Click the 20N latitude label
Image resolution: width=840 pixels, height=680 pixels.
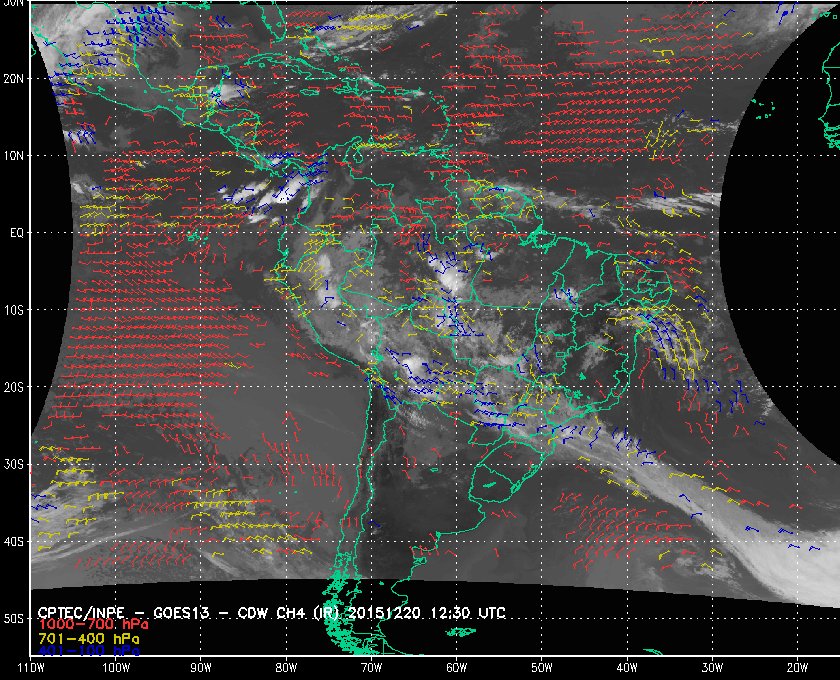(x=13, y=79)
